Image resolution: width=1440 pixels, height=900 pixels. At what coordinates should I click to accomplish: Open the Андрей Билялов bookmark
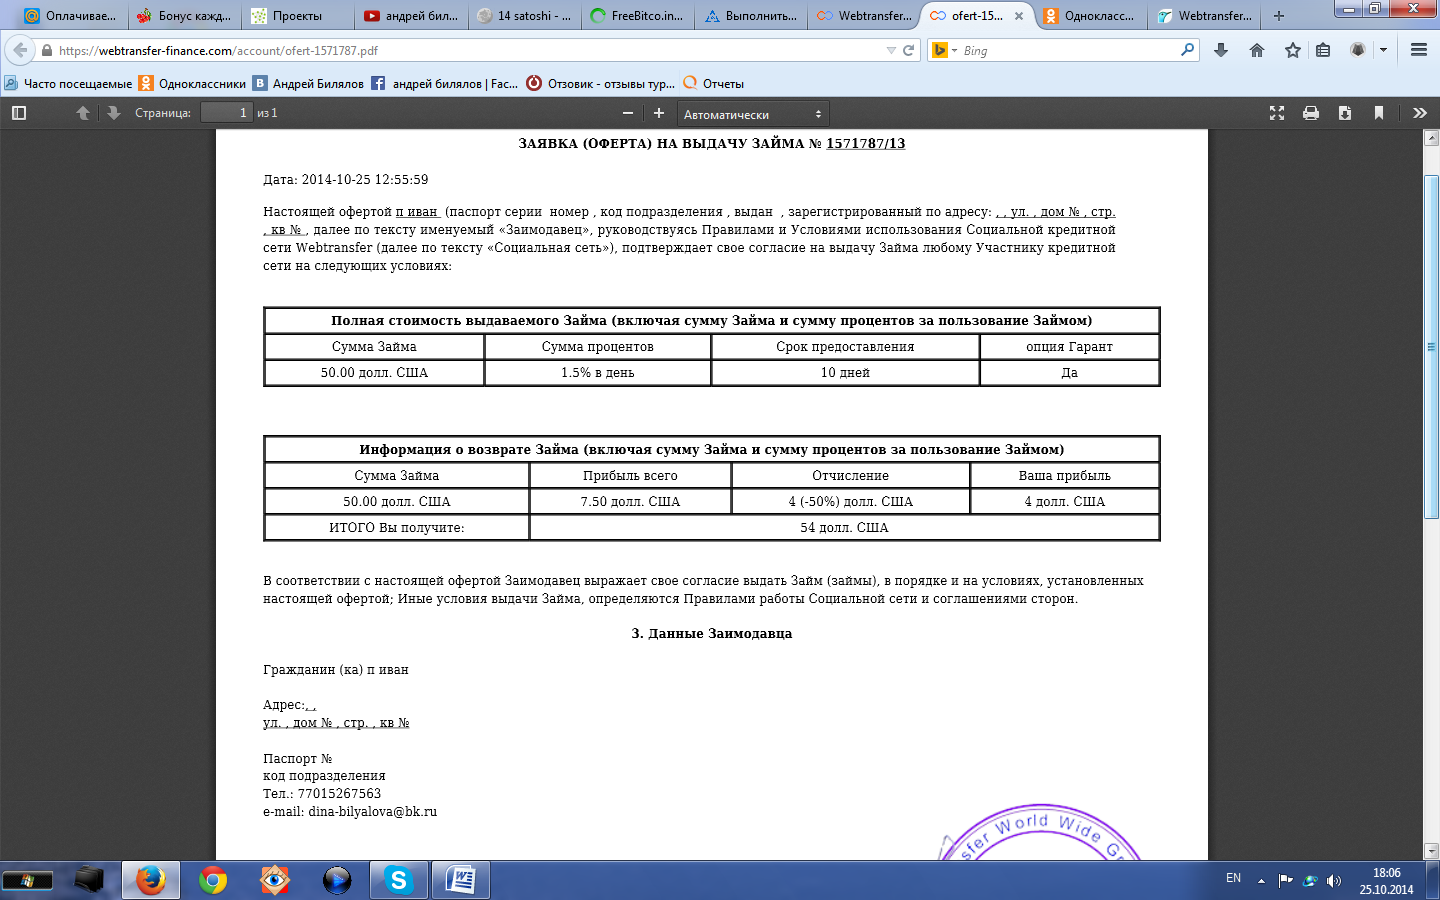pos(308,84)
